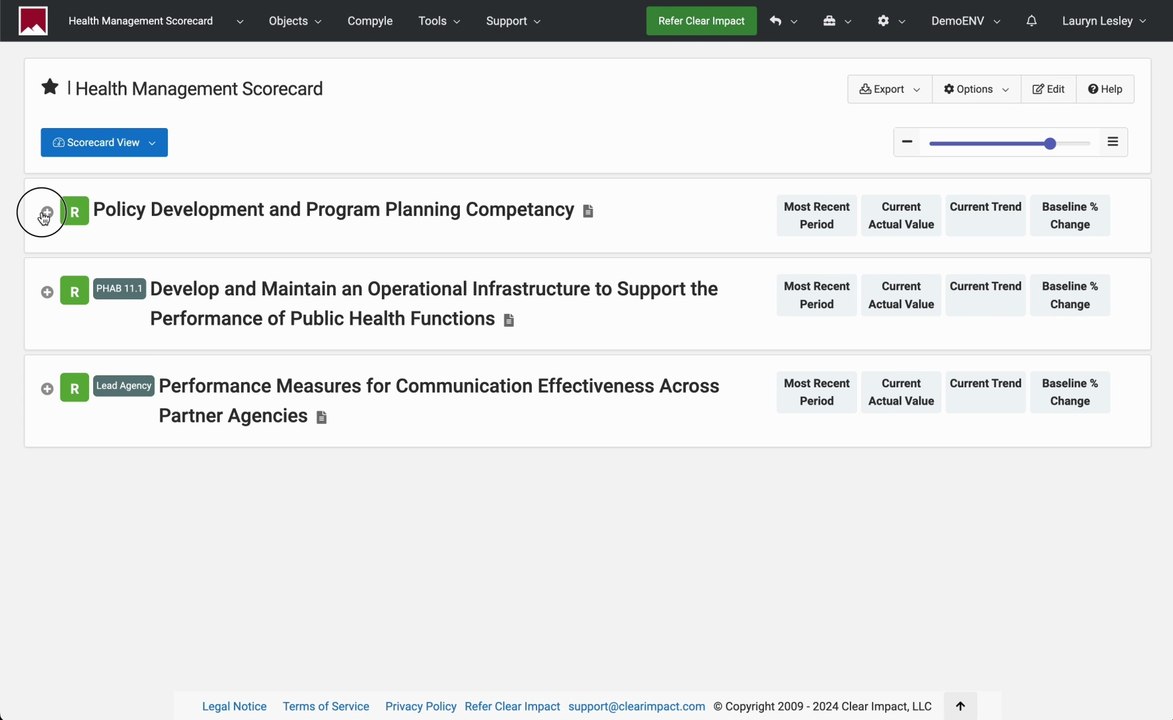Open the Health Management Scorecard navbar dropdown

[156, 21]
